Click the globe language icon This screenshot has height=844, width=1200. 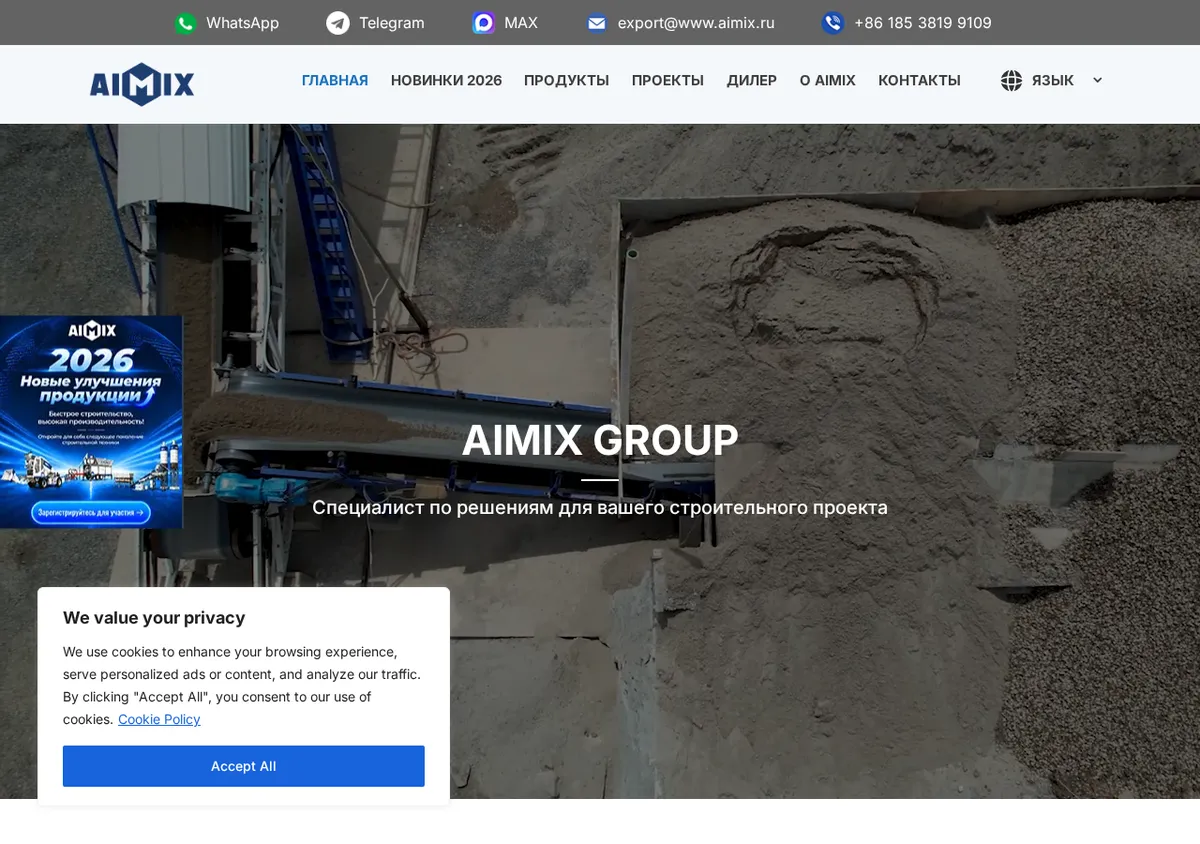click(1011, 80)
